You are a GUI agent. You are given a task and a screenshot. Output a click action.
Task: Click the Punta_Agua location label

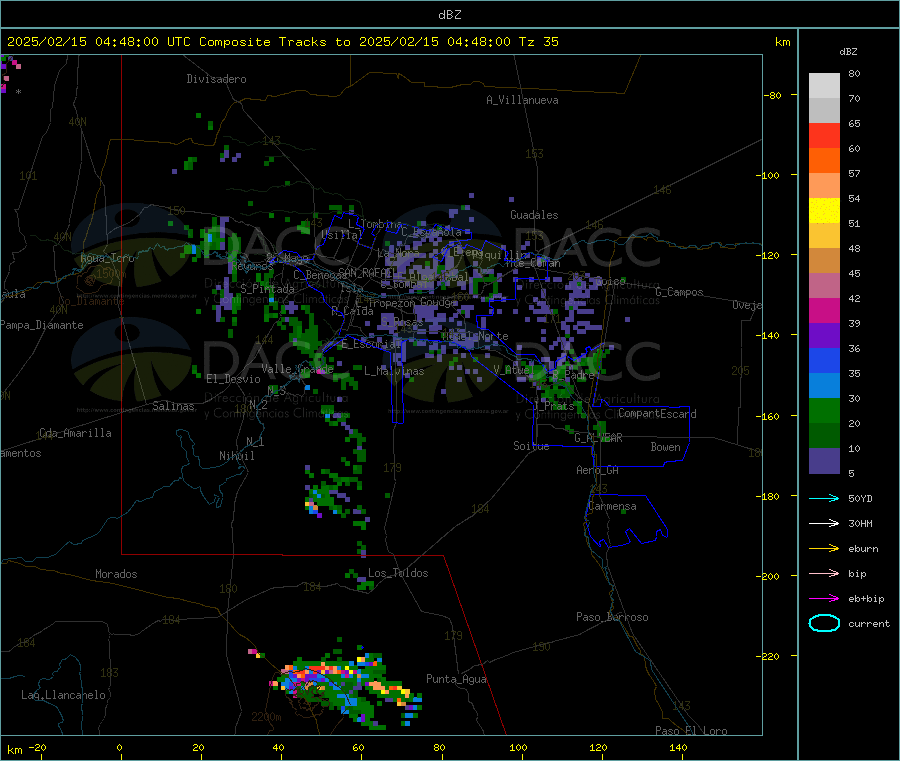click(x=456, y=679)
